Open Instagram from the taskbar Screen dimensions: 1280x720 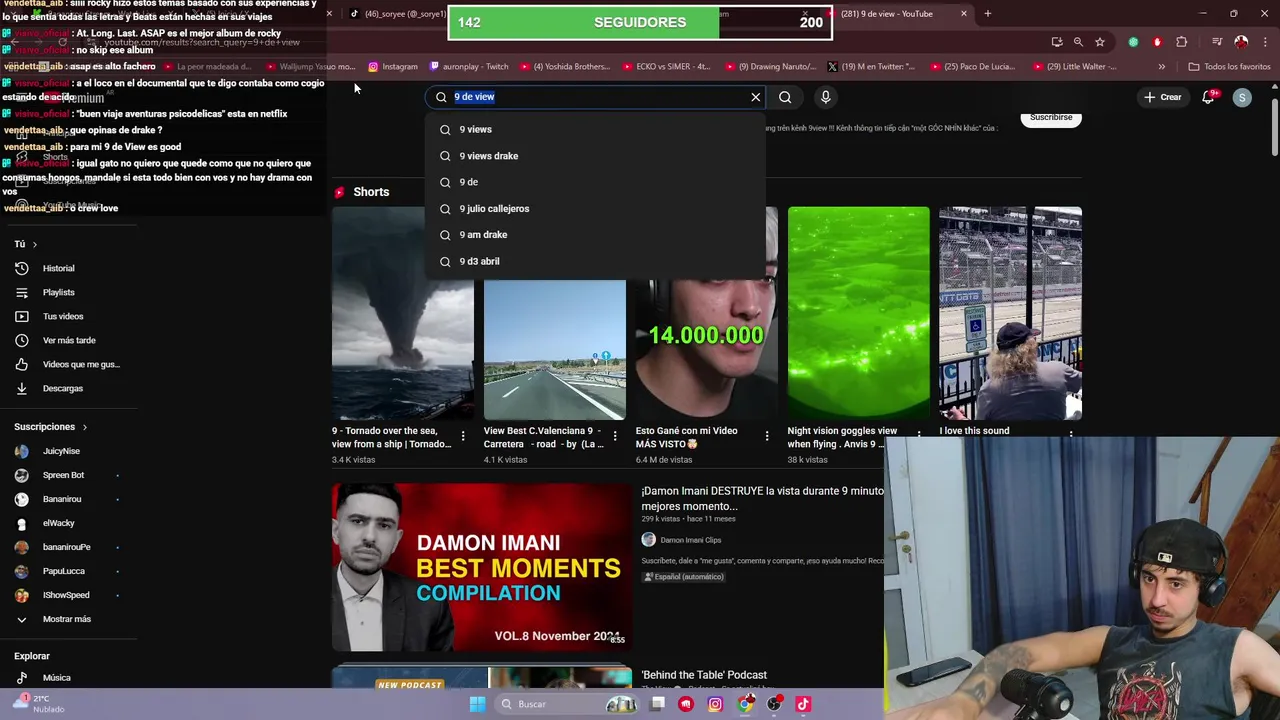click(715, 704)
